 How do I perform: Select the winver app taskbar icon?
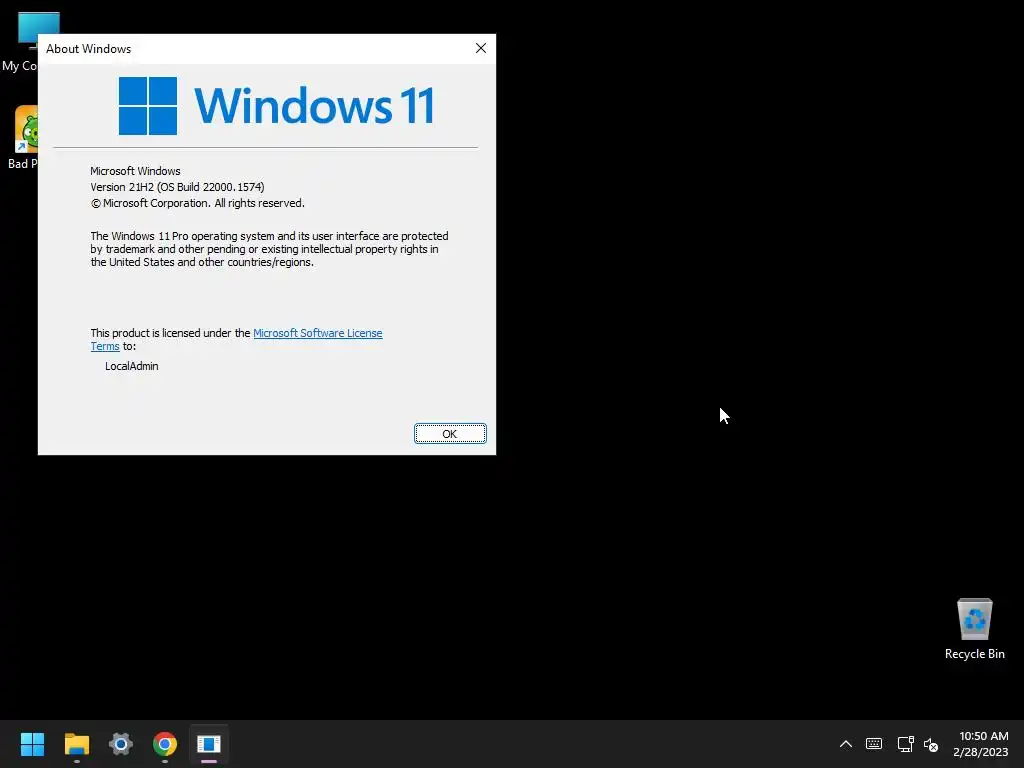(209, 744)
